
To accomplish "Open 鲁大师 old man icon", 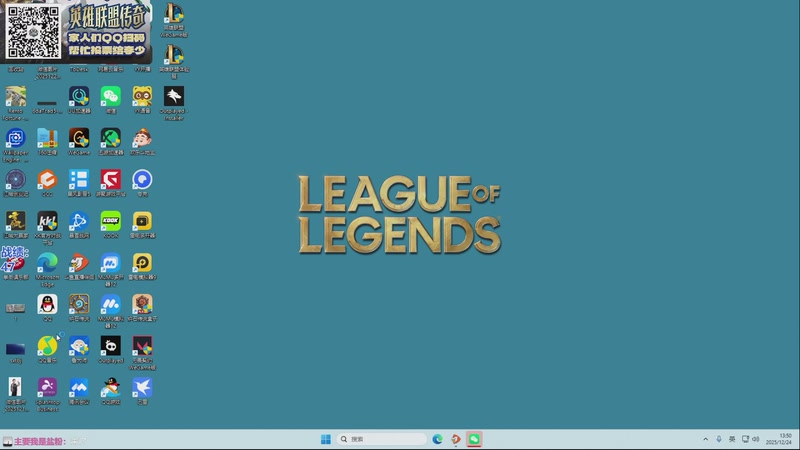I will (79, 346).
